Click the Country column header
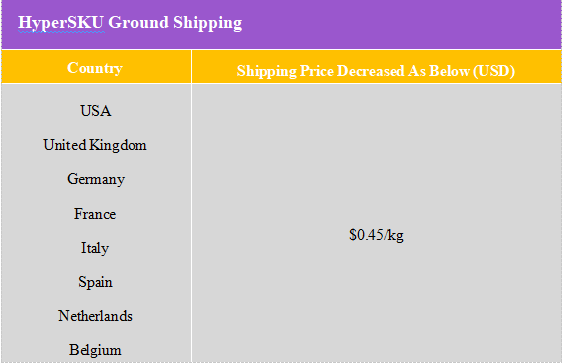 [x=95, y=68]
